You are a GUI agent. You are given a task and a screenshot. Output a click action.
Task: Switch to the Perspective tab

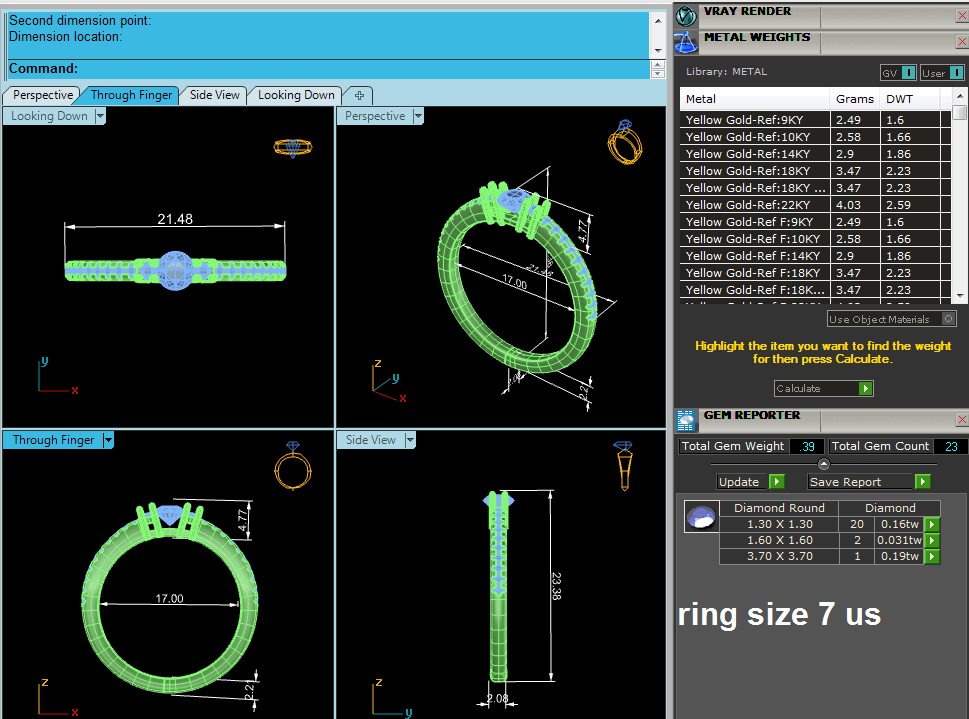click(x=42, y=95)
